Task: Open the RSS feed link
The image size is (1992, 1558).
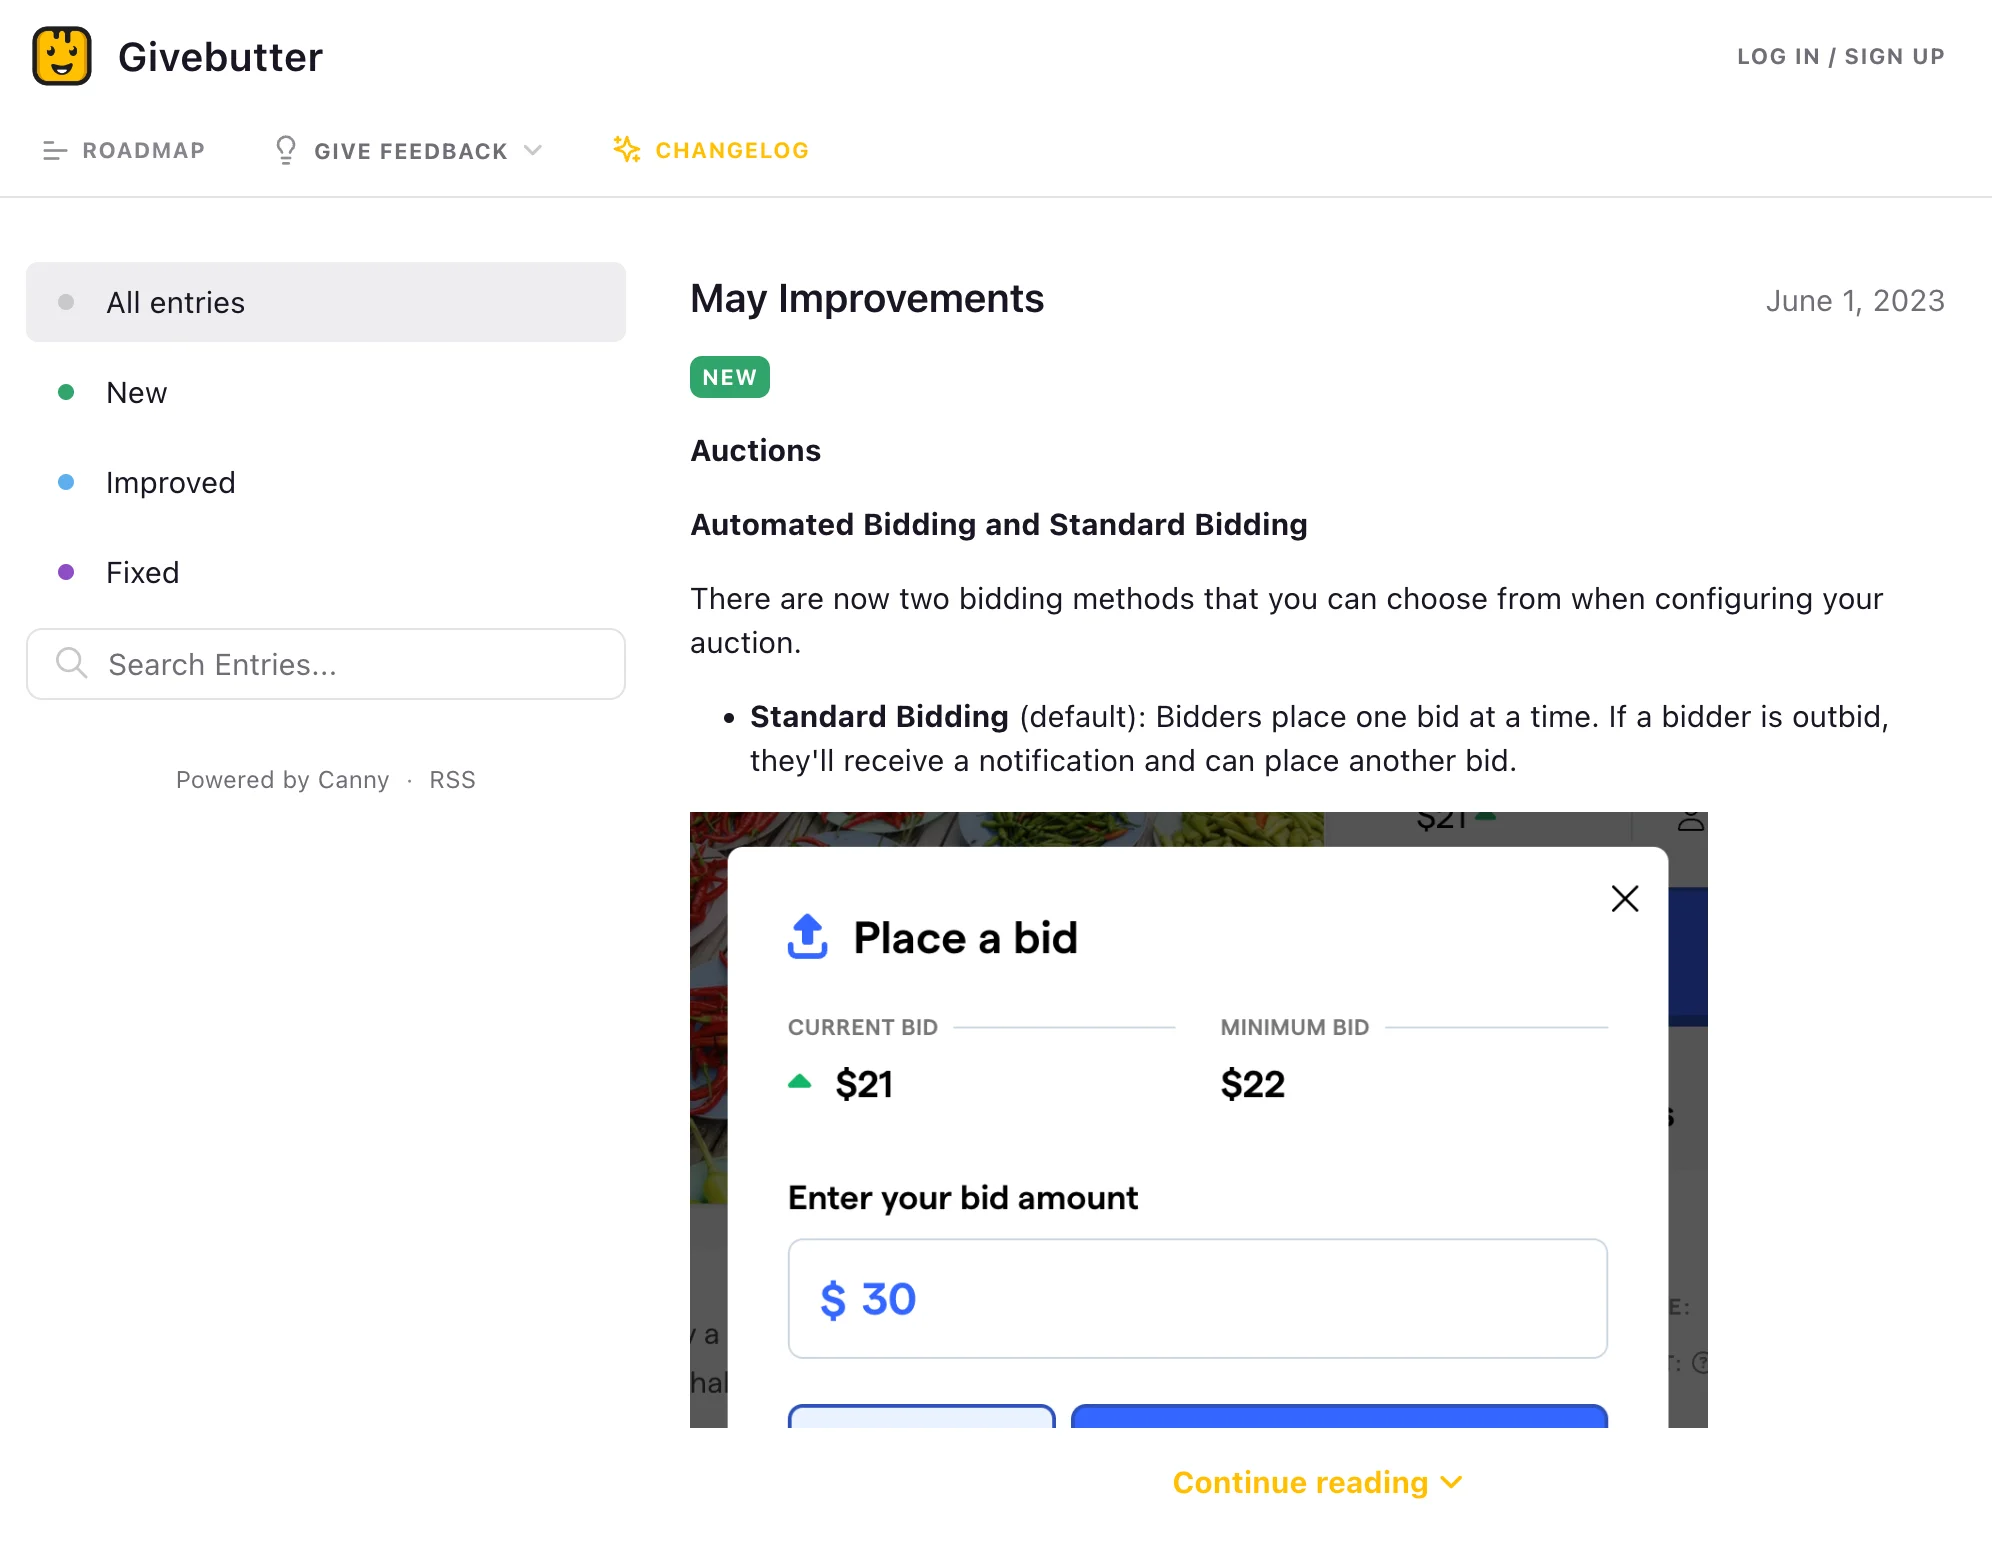Action: pos(452,779)
